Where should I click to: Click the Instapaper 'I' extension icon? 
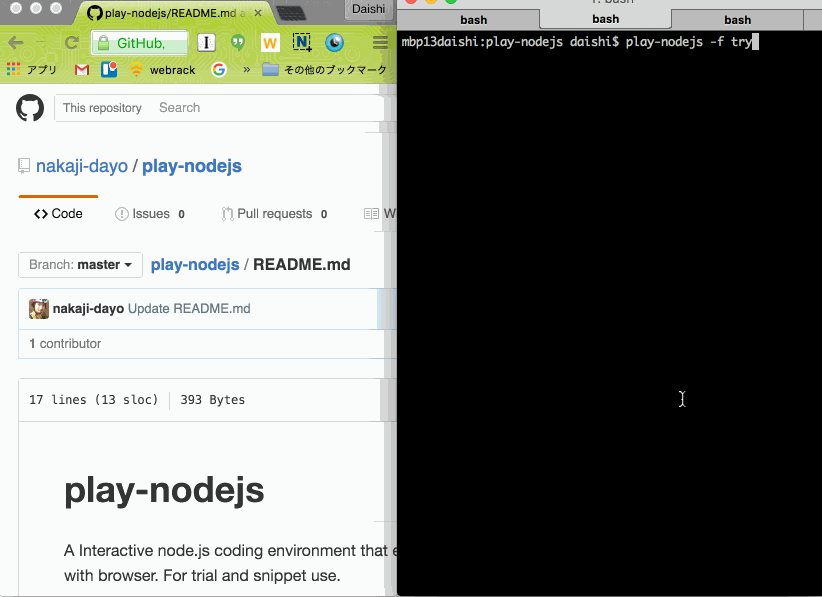coord(207,42)
